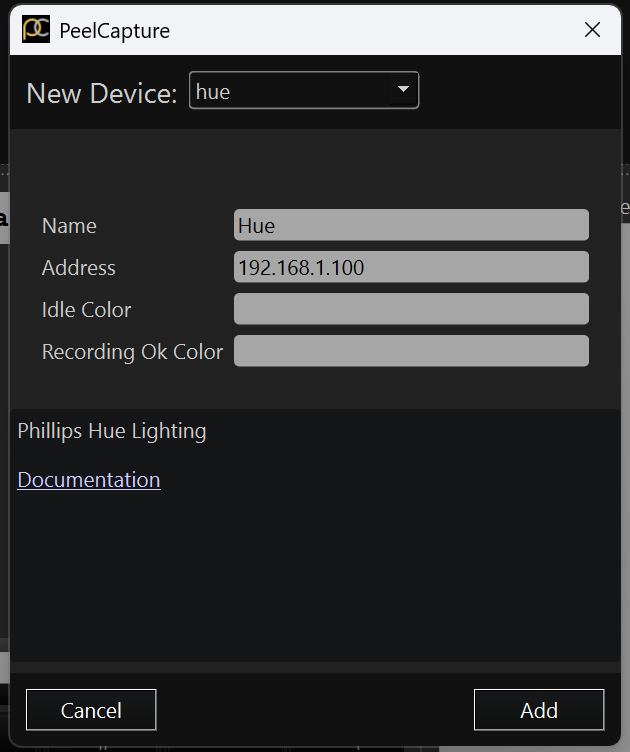Click the New Device: label

click(x=102, y=93)
